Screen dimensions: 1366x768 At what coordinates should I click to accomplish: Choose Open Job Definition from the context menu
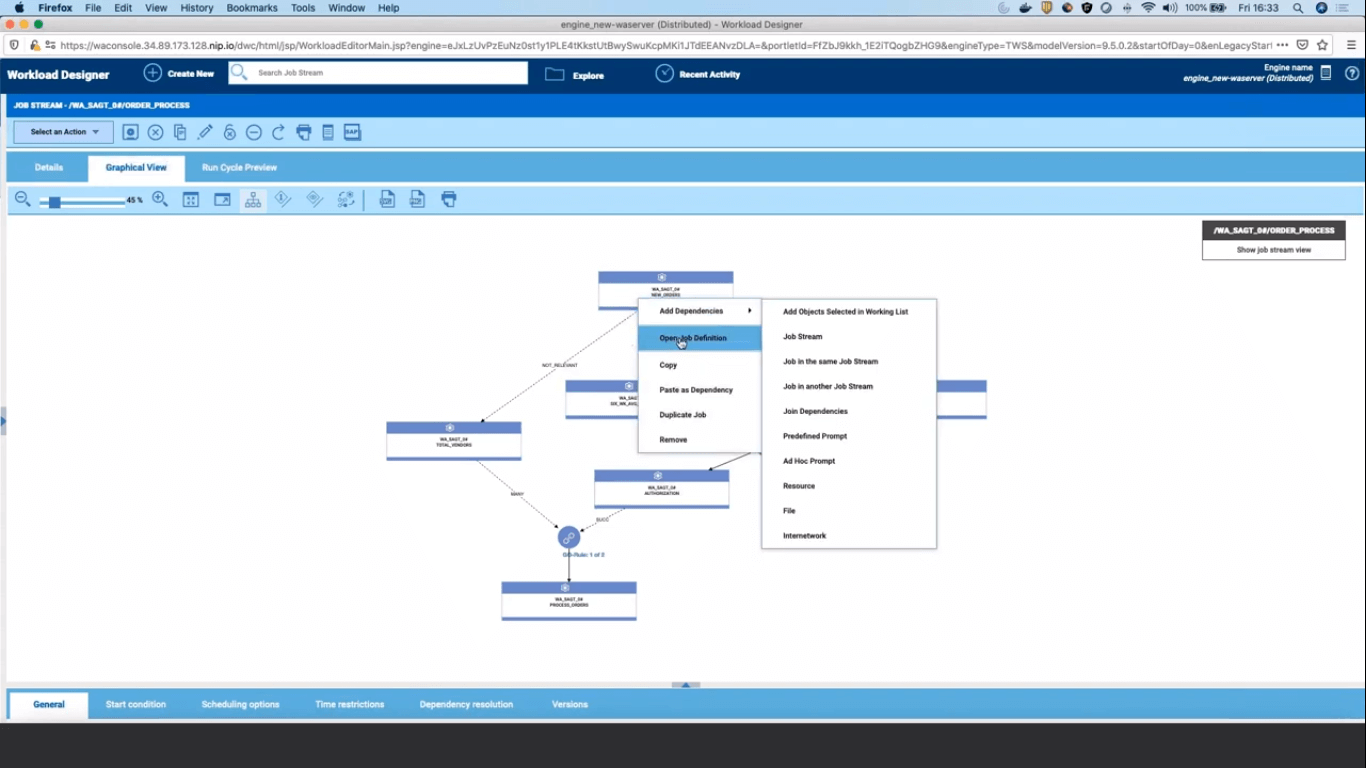point(693,338)
